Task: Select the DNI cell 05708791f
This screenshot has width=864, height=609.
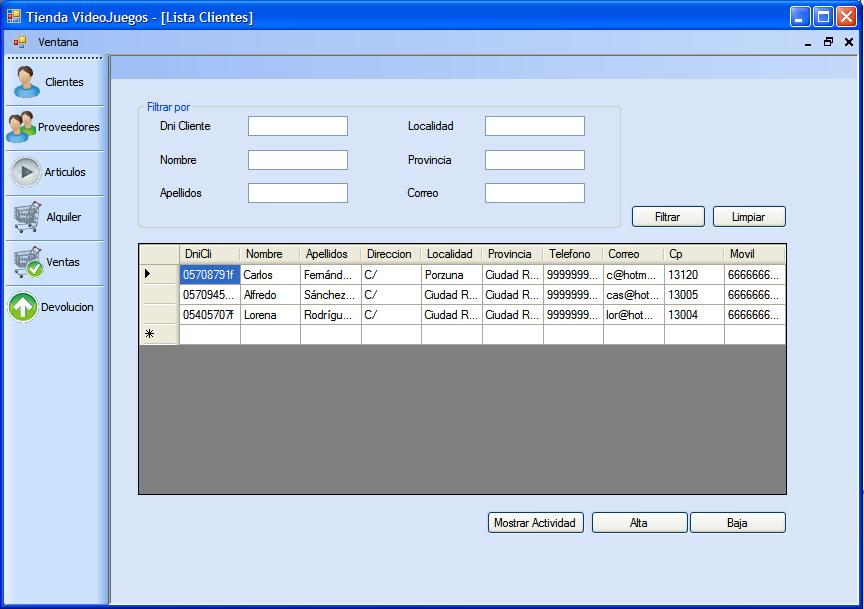Action: click(209, 274)
